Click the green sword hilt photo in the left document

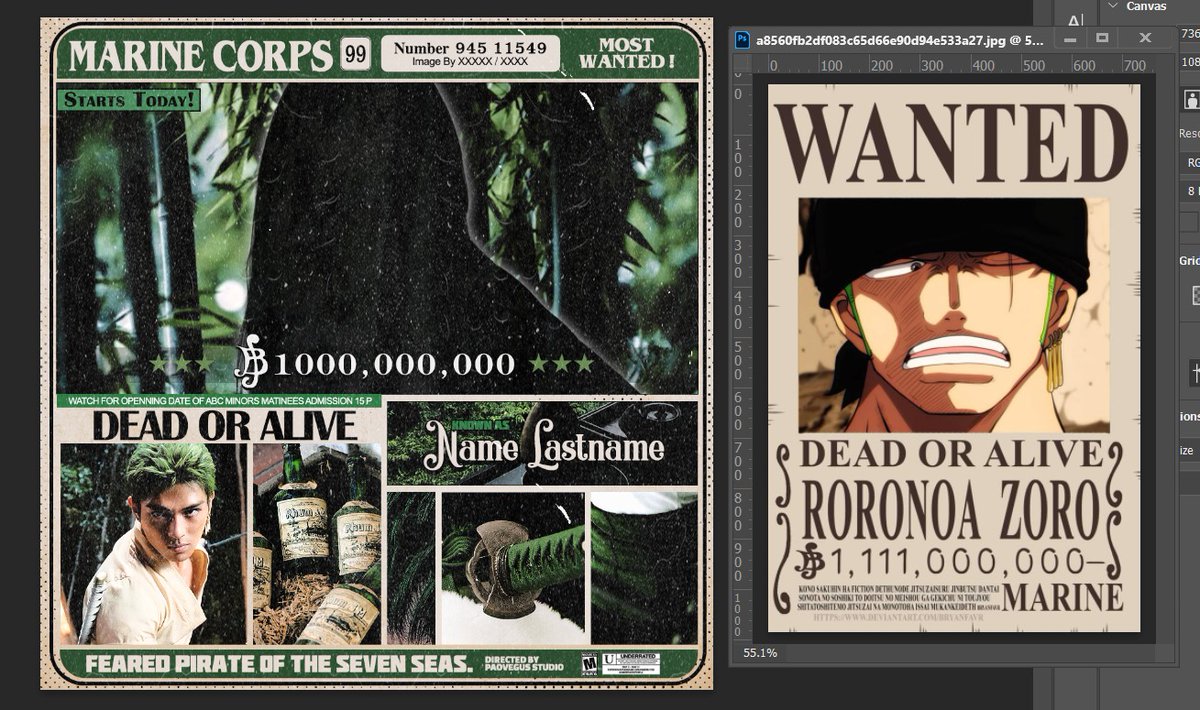(x=514, y=566)
